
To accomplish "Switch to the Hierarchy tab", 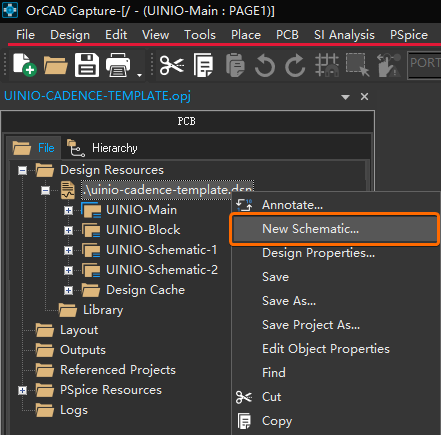I will [x=102, y=148].
